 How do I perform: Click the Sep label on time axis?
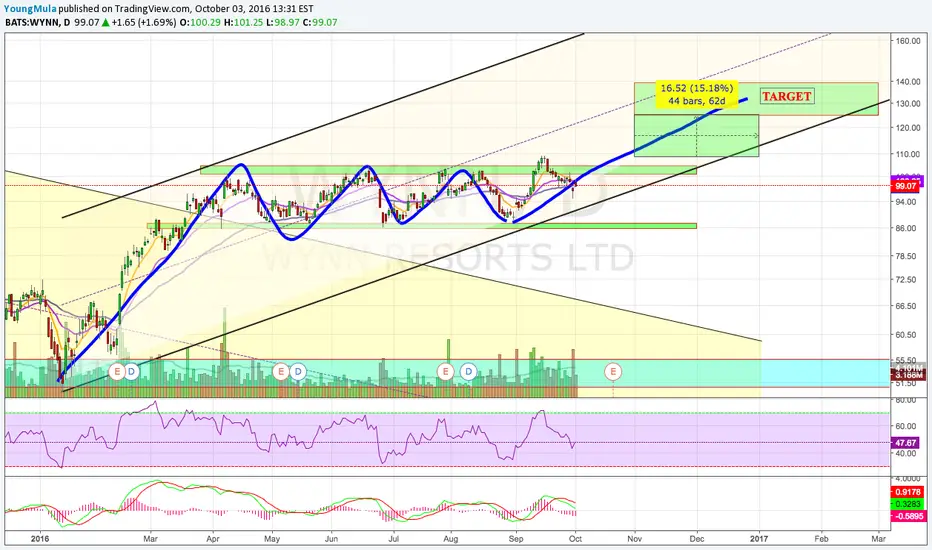coord(516,539)
